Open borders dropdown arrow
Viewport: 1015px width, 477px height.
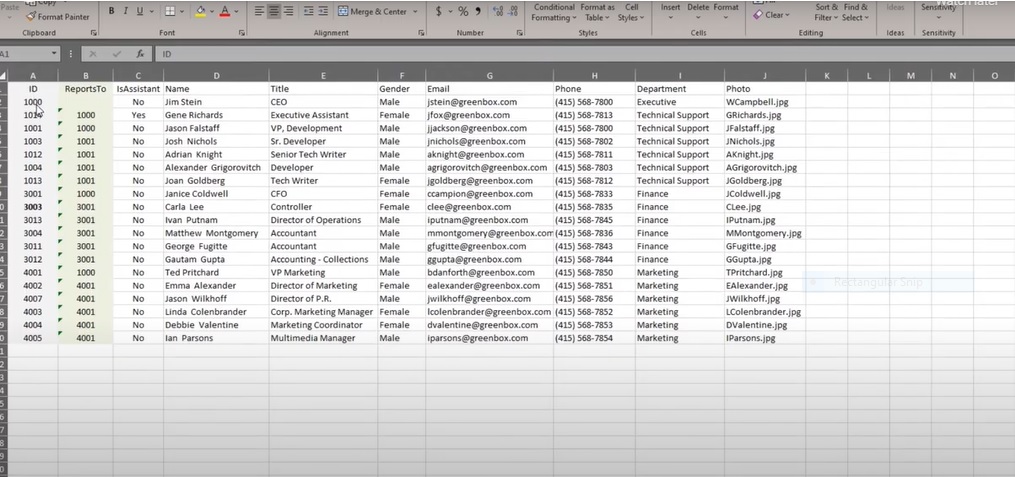point(181,11)
